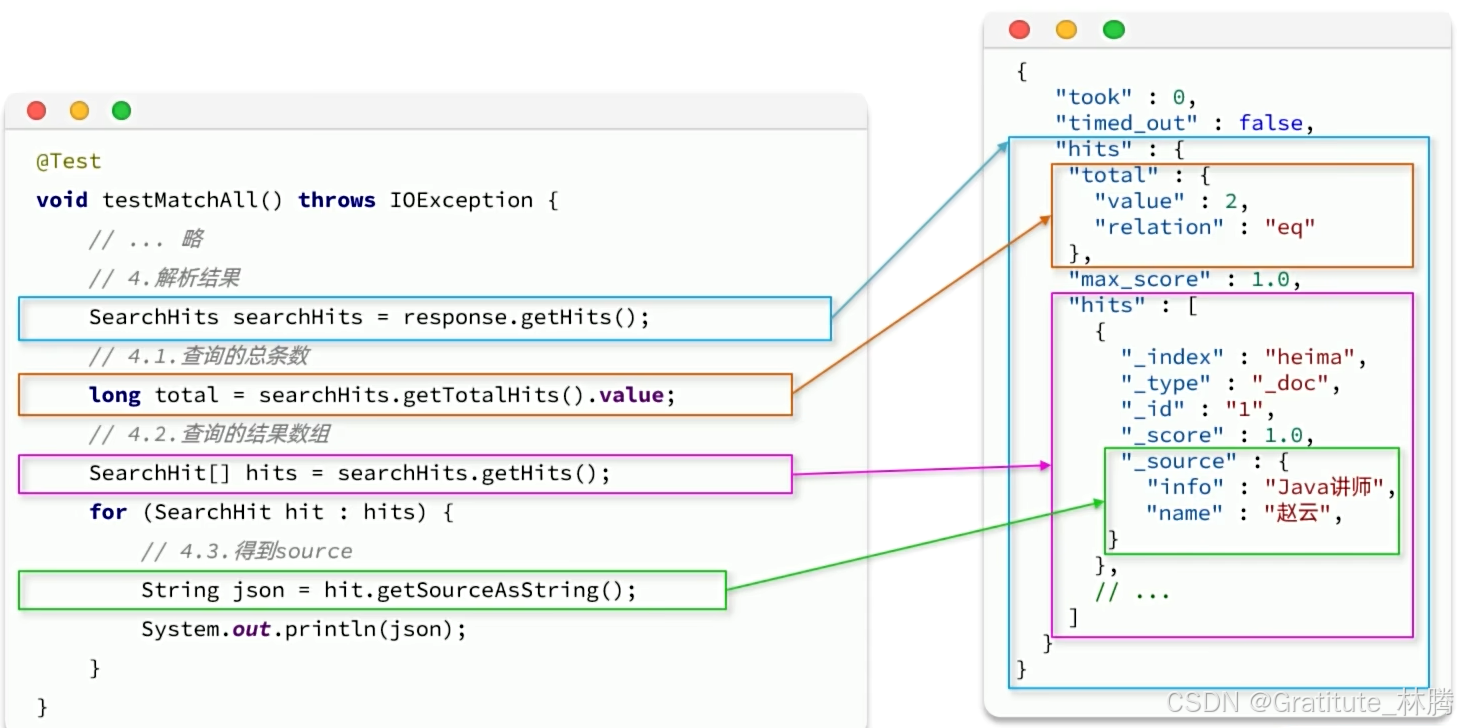Click the yellow circle on the JSON result window
Viewport: 1458px width, 728px height.
click(x=1066, y=30)
